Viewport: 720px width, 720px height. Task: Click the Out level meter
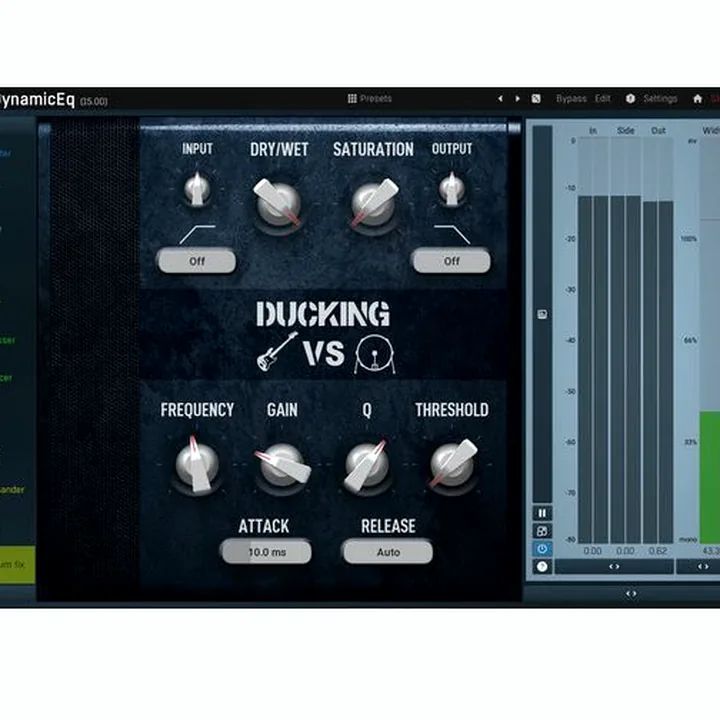point(658,340)
